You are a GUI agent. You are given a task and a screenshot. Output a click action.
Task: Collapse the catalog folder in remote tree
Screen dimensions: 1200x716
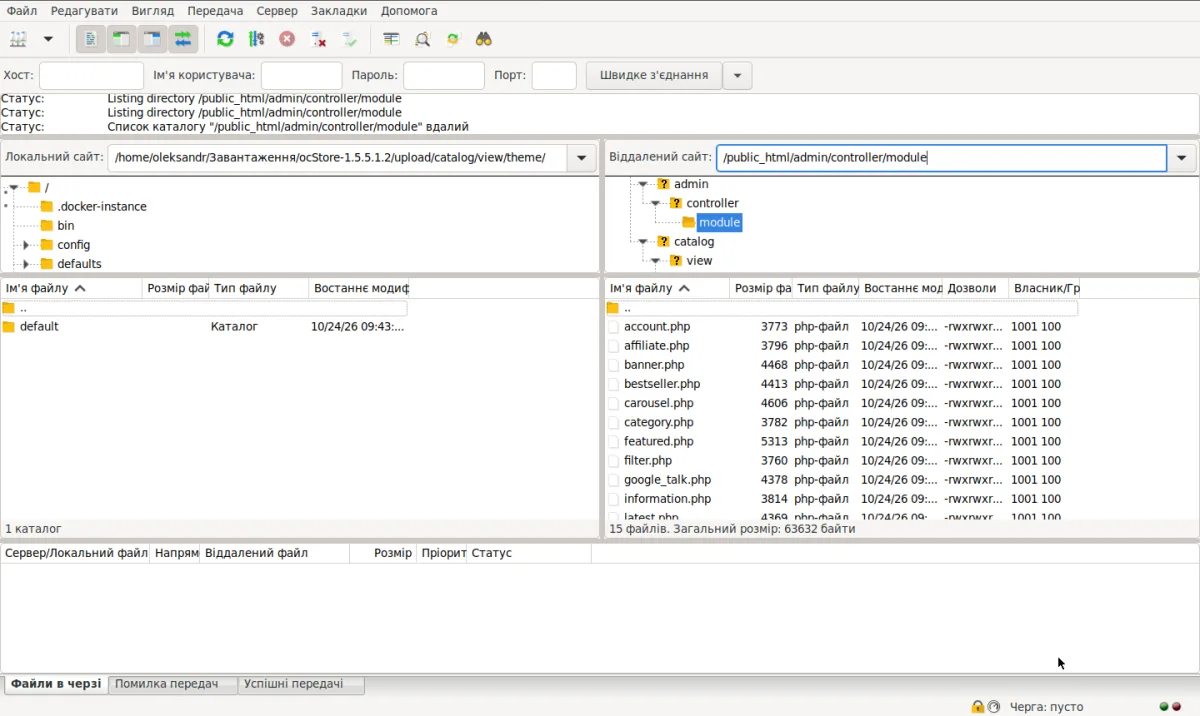[643, 241]
